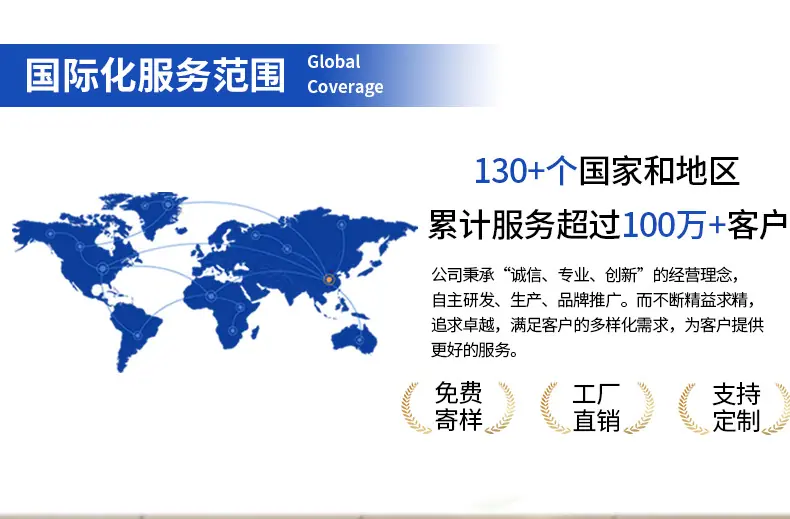Click the Russia node marker on map
Viewport: 790px width, 519px height.
pos(342,225)
